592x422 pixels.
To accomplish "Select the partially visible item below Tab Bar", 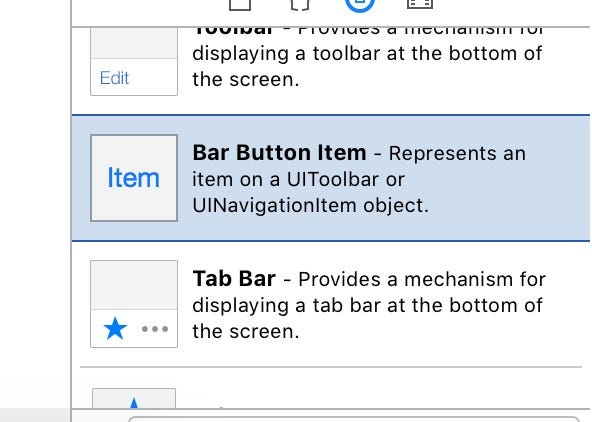I will coord(134,398).
